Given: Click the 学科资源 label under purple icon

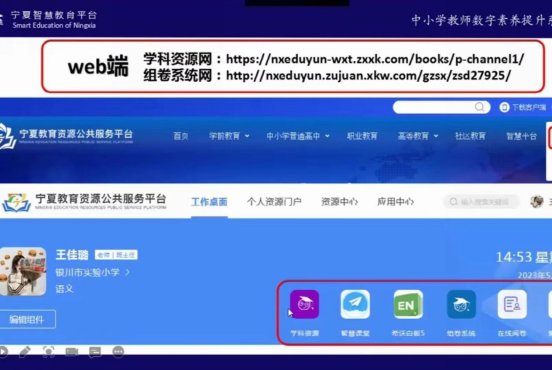Looking at the screenshot, I should pyautogui.click(x=305, y=333).
